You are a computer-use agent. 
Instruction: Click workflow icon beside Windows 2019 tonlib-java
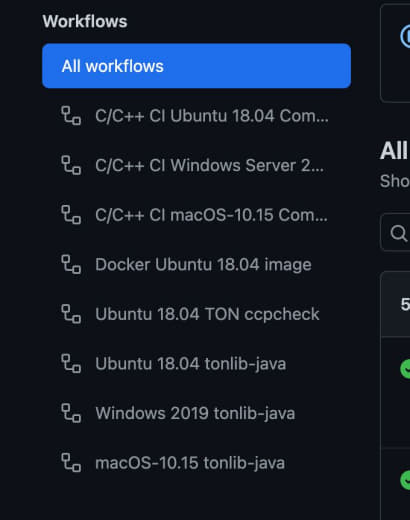pos(71,413)
